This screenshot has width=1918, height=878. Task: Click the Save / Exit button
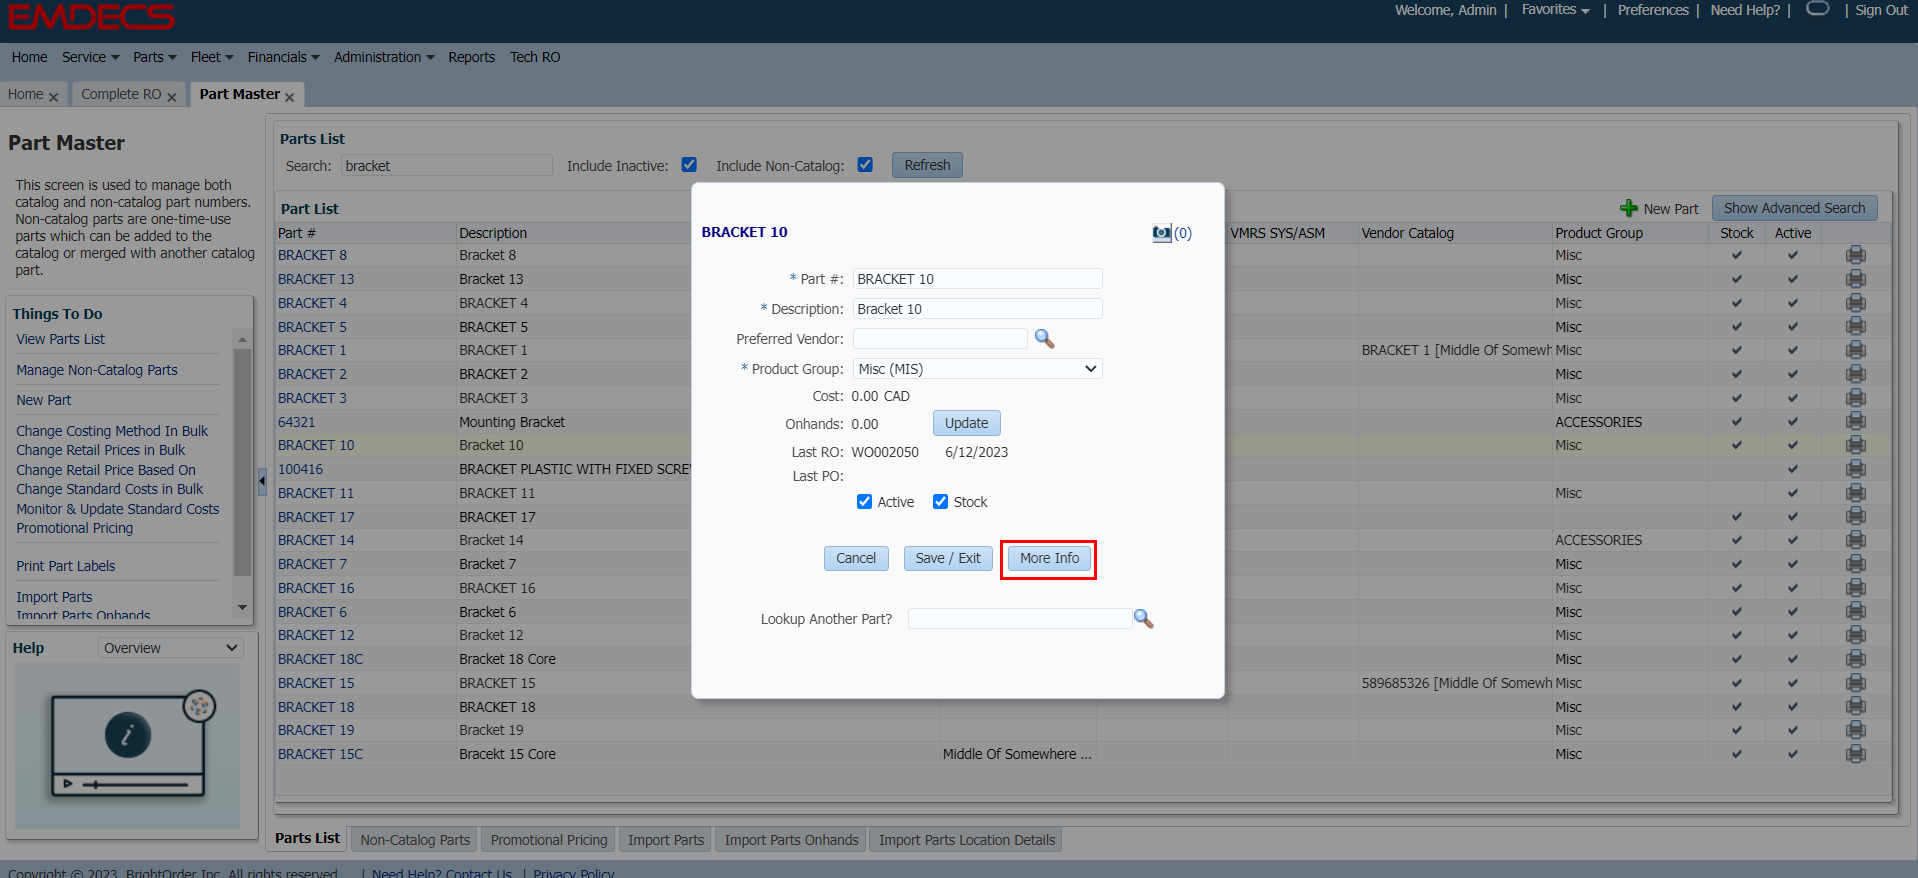[x=948, y=558]
